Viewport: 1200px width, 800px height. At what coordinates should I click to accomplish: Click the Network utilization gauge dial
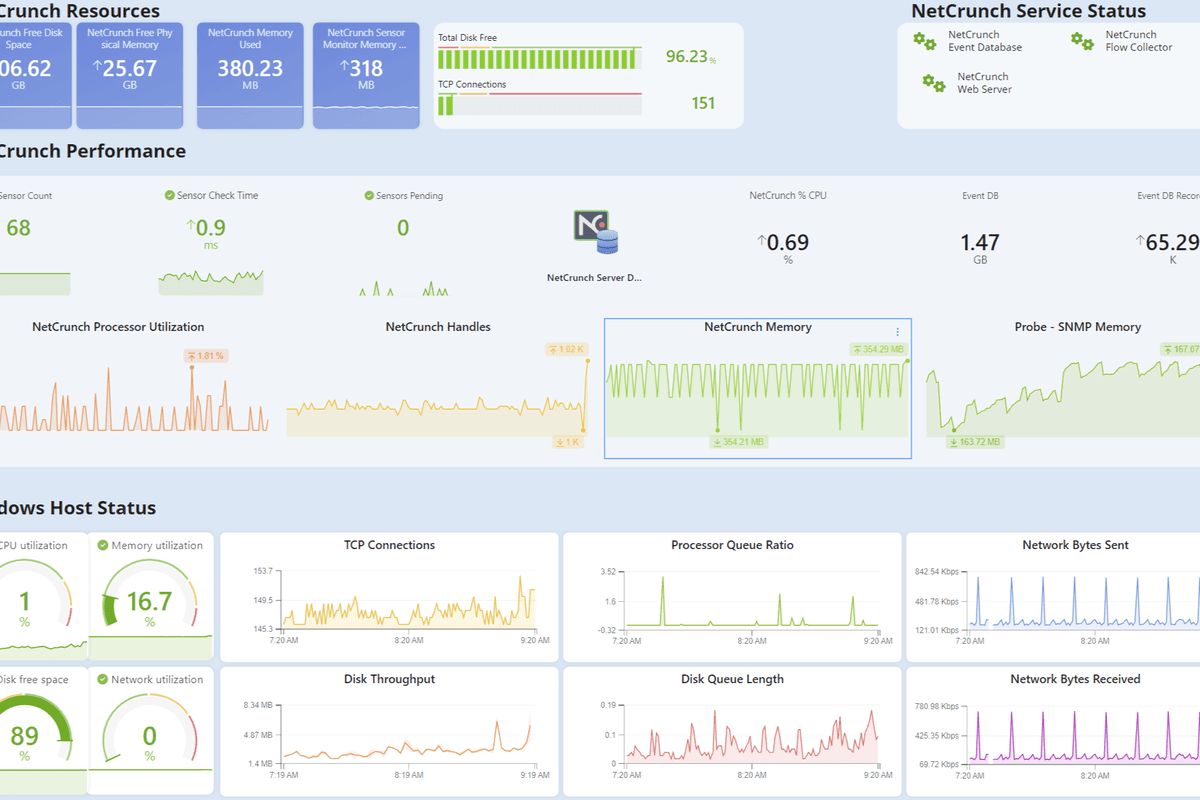click(150, 730)
